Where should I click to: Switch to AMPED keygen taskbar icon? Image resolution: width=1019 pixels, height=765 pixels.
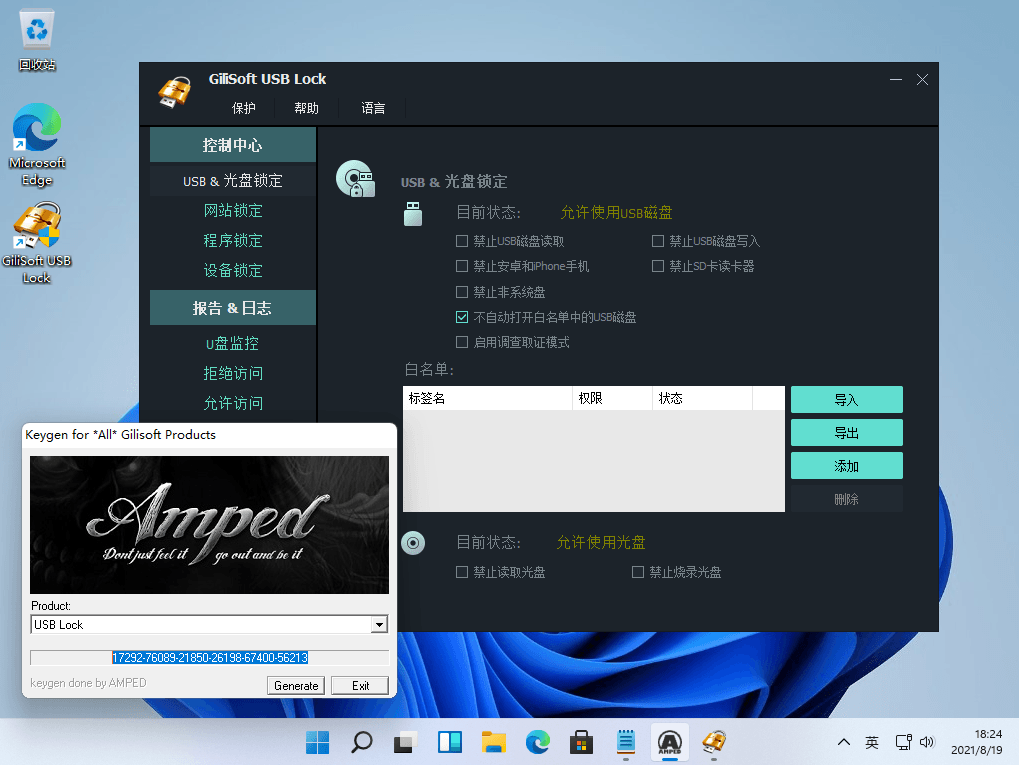(669, 742)
